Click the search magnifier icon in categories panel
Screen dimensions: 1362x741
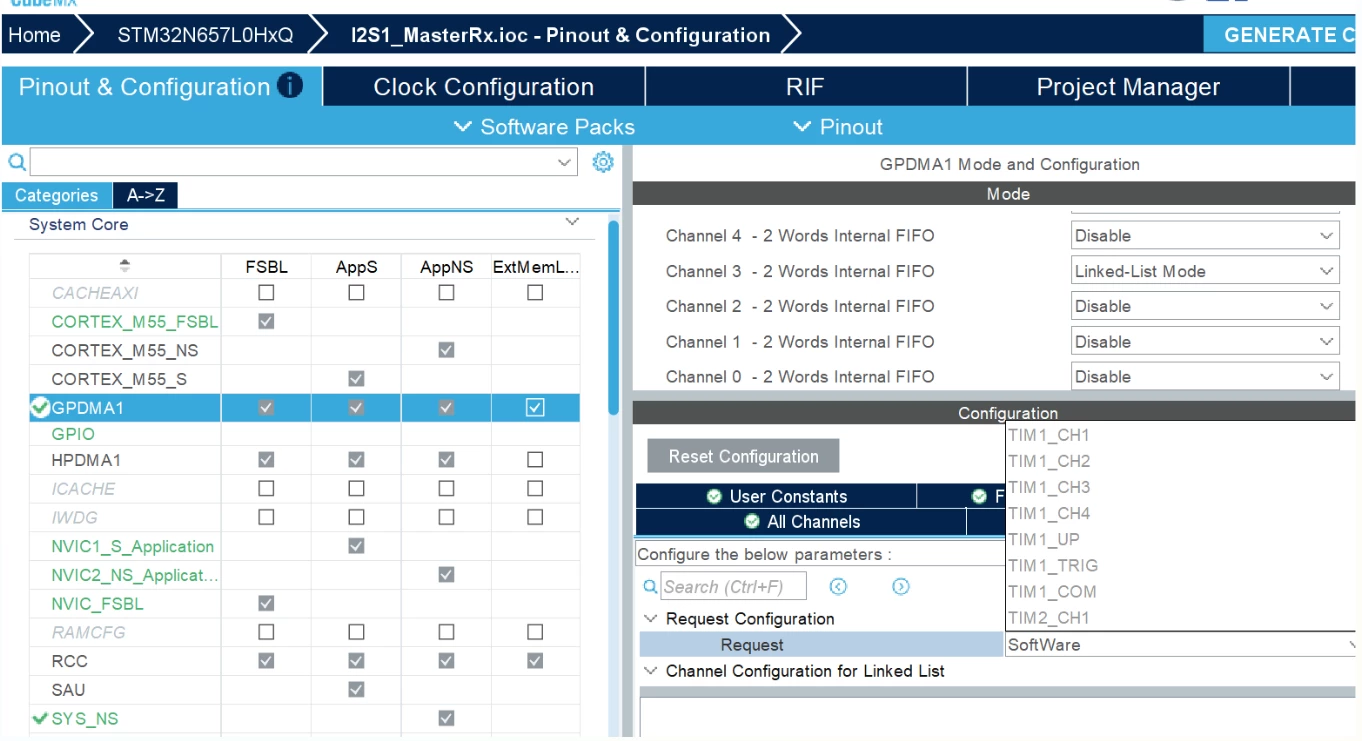pyautogui.click(x=17, y=162)
